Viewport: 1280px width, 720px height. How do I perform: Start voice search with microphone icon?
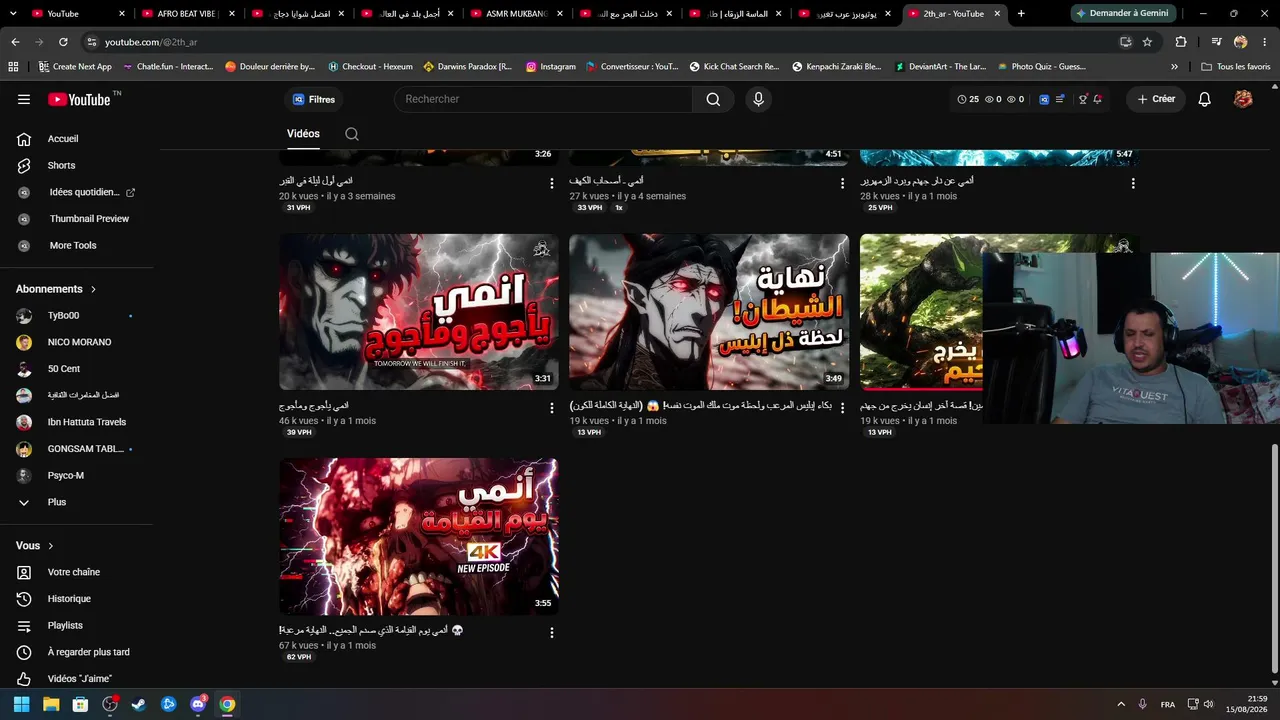coord(758,99)
